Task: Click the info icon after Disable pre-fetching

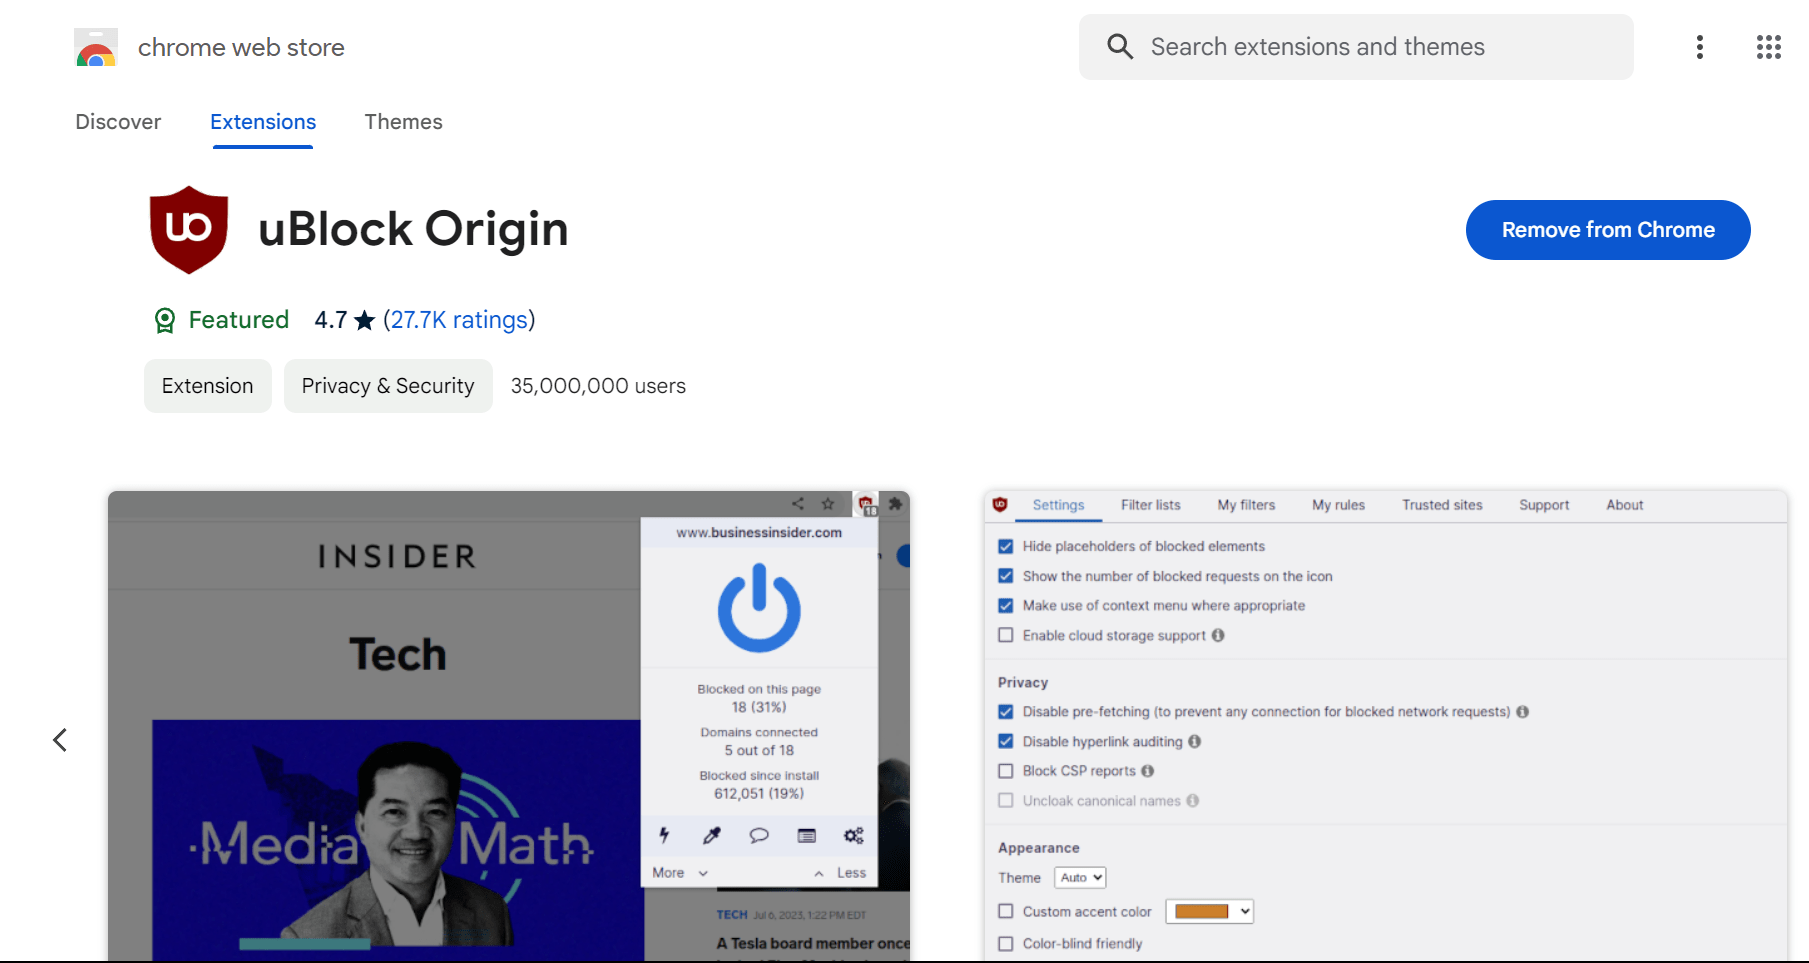Action: [x=1523, y=712]
